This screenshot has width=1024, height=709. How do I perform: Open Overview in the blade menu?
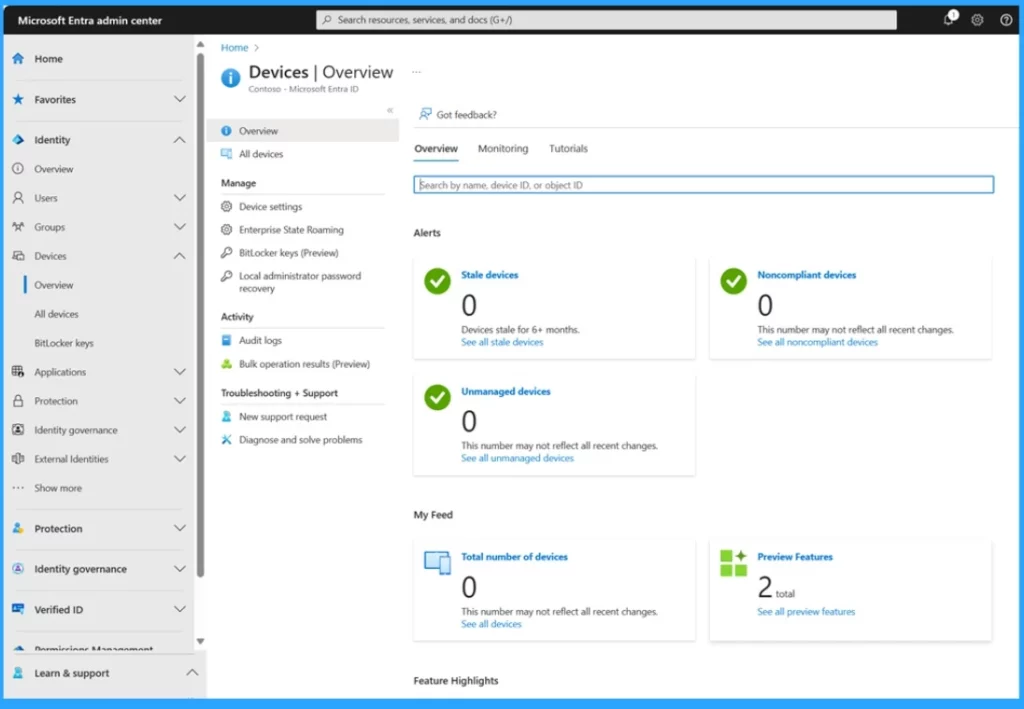pyautogui.click(x=303, y=131)
